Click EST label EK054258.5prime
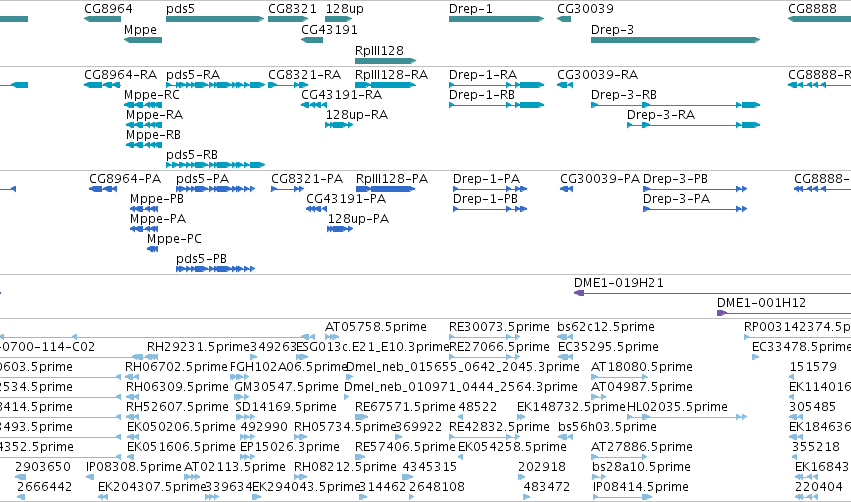Image resolution: width=851 pixels, height=502 pixels. point(512,448)
